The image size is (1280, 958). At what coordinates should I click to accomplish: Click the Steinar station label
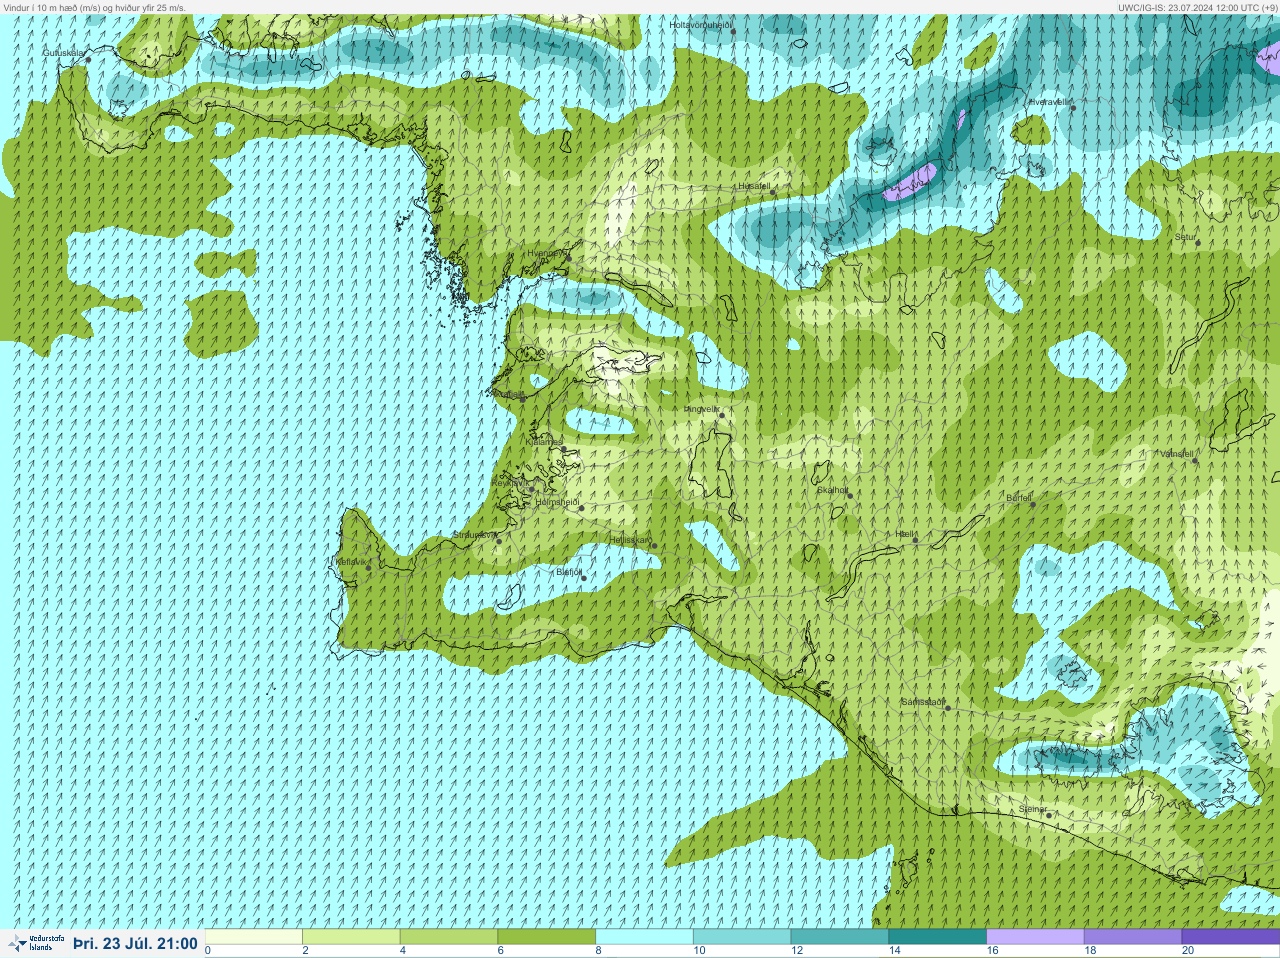pyautogui.click(x=1033, y=809)
